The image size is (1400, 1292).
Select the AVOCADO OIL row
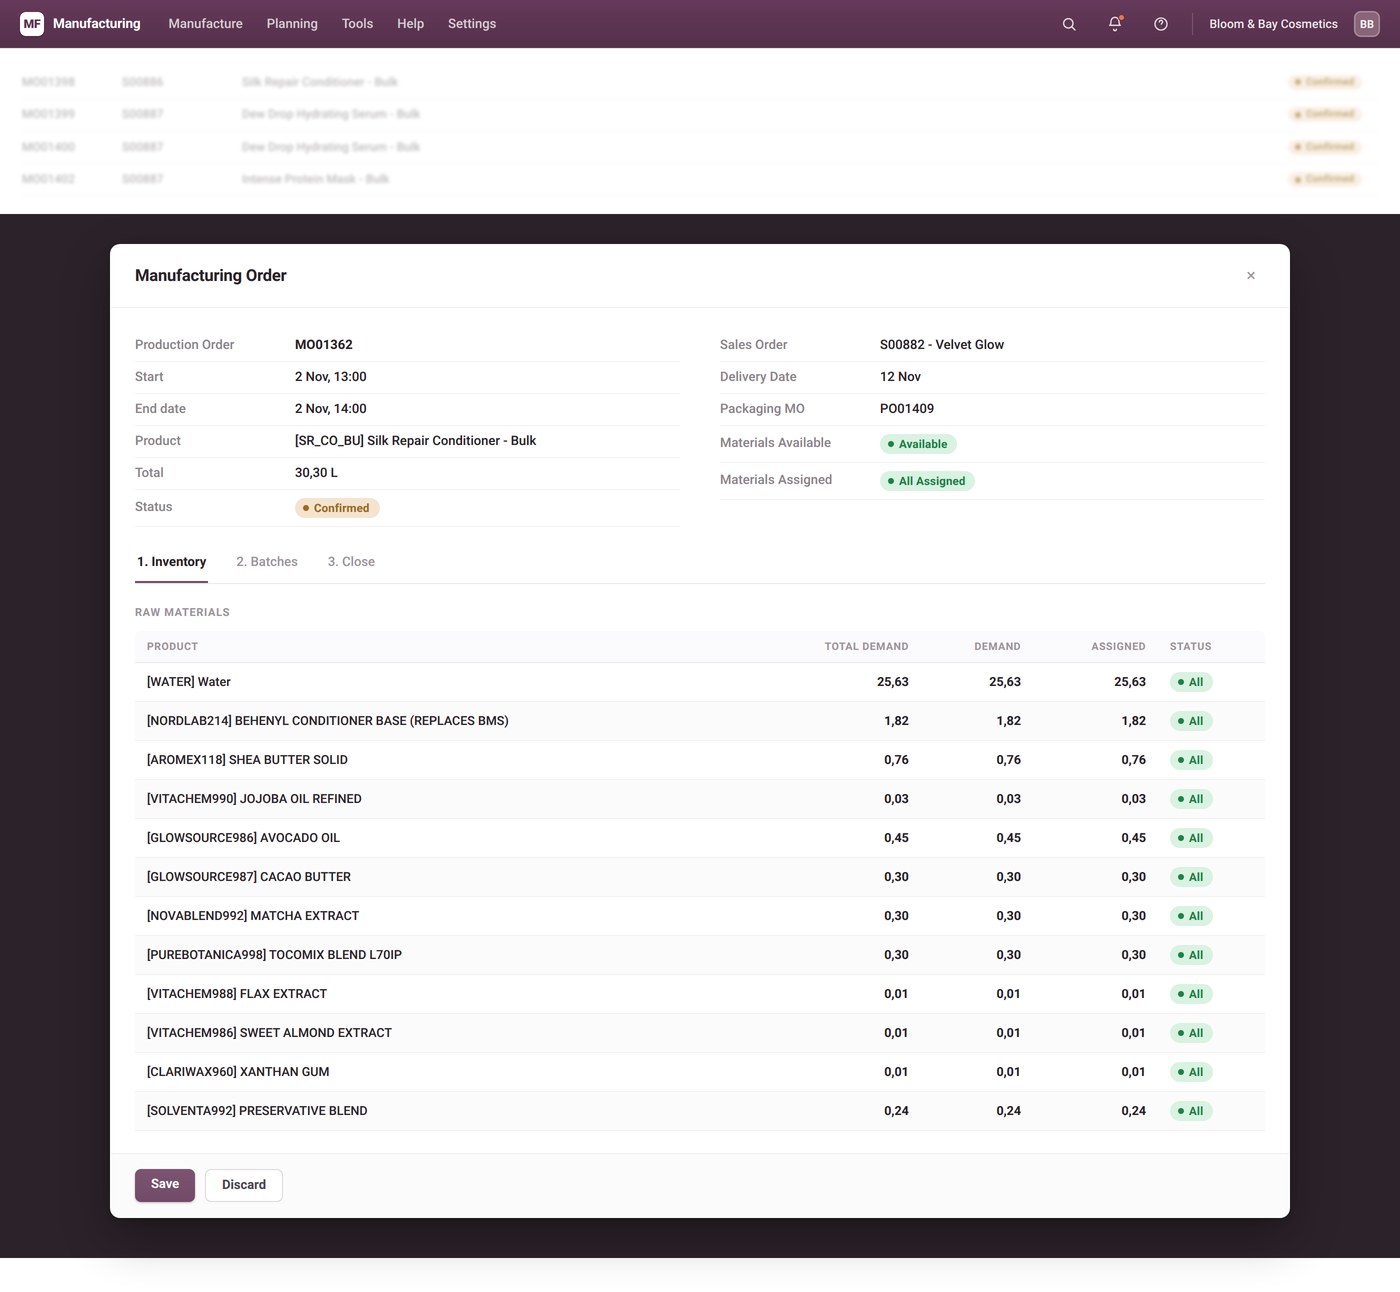[700, 838]
